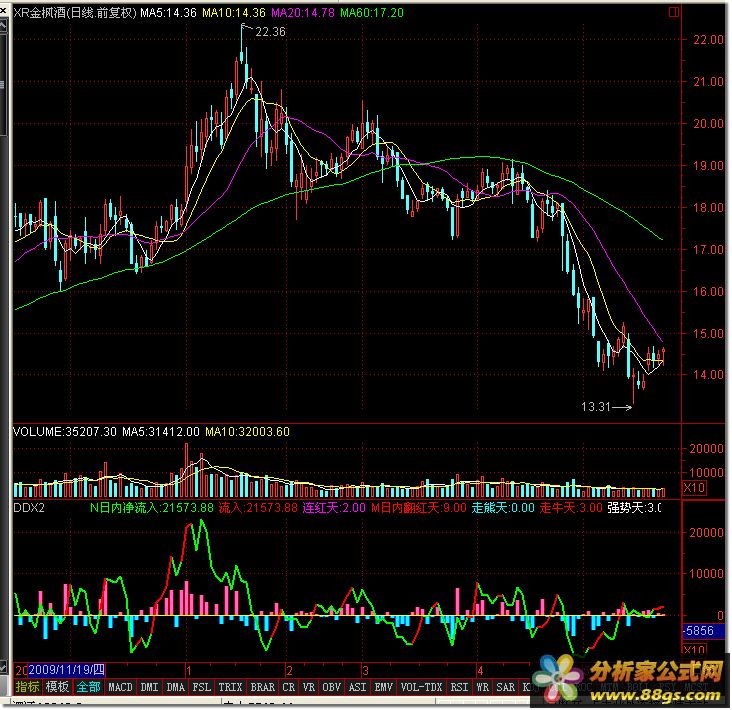Click the 22.36 high price marker
Screen dimensions: 732x710
270,32
